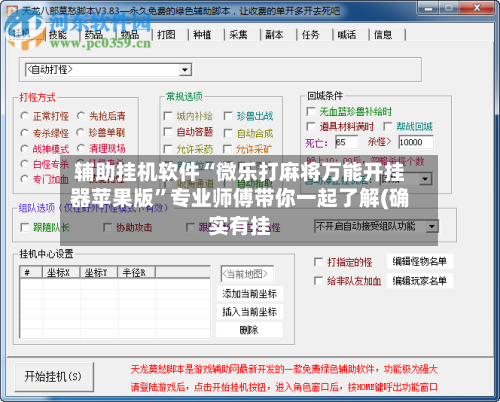Toggle the 跟随队长 checkbox
500x402 pixels.
[x=25, y=227]
